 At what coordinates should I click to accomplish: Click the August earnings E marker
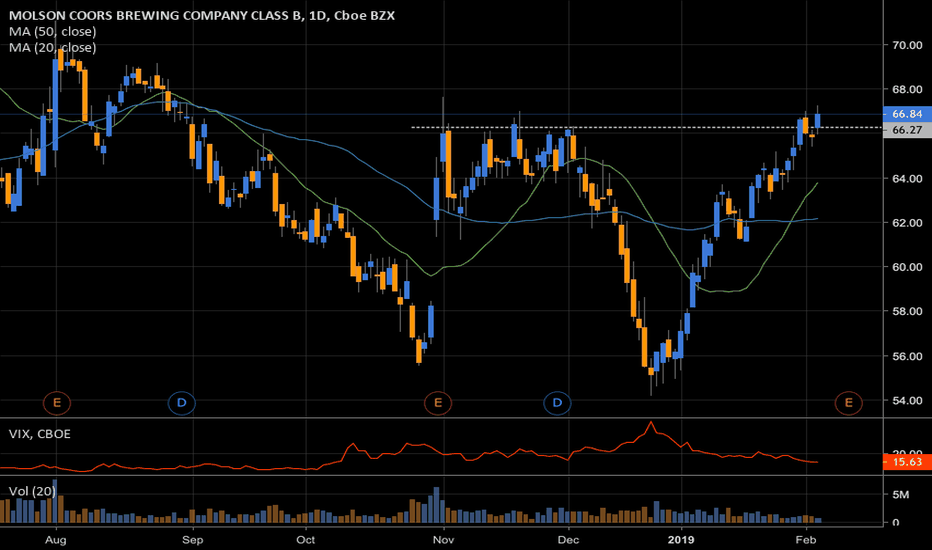57,403
